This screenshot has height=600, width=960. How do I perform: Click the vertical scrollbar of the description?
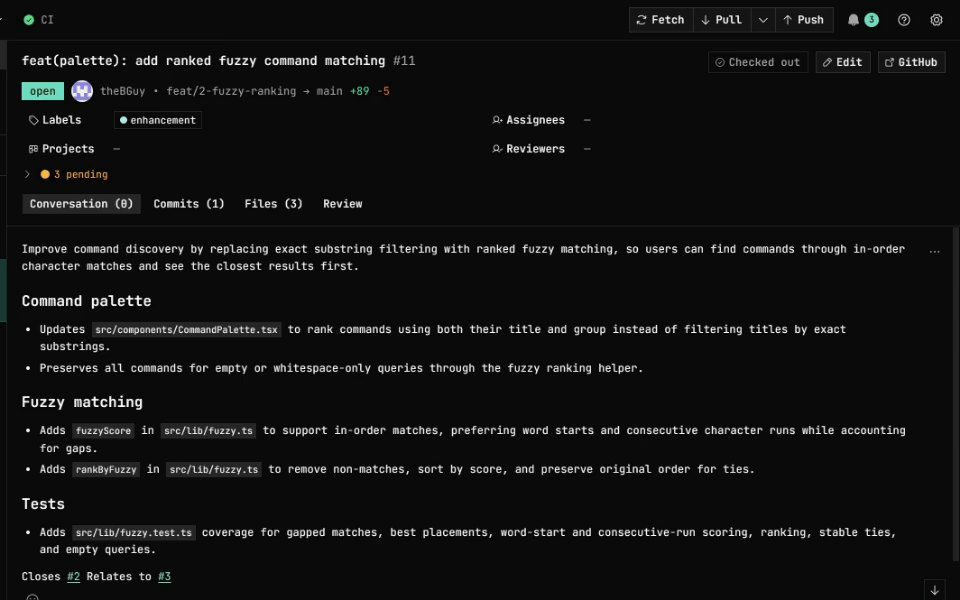pos(956,394)
